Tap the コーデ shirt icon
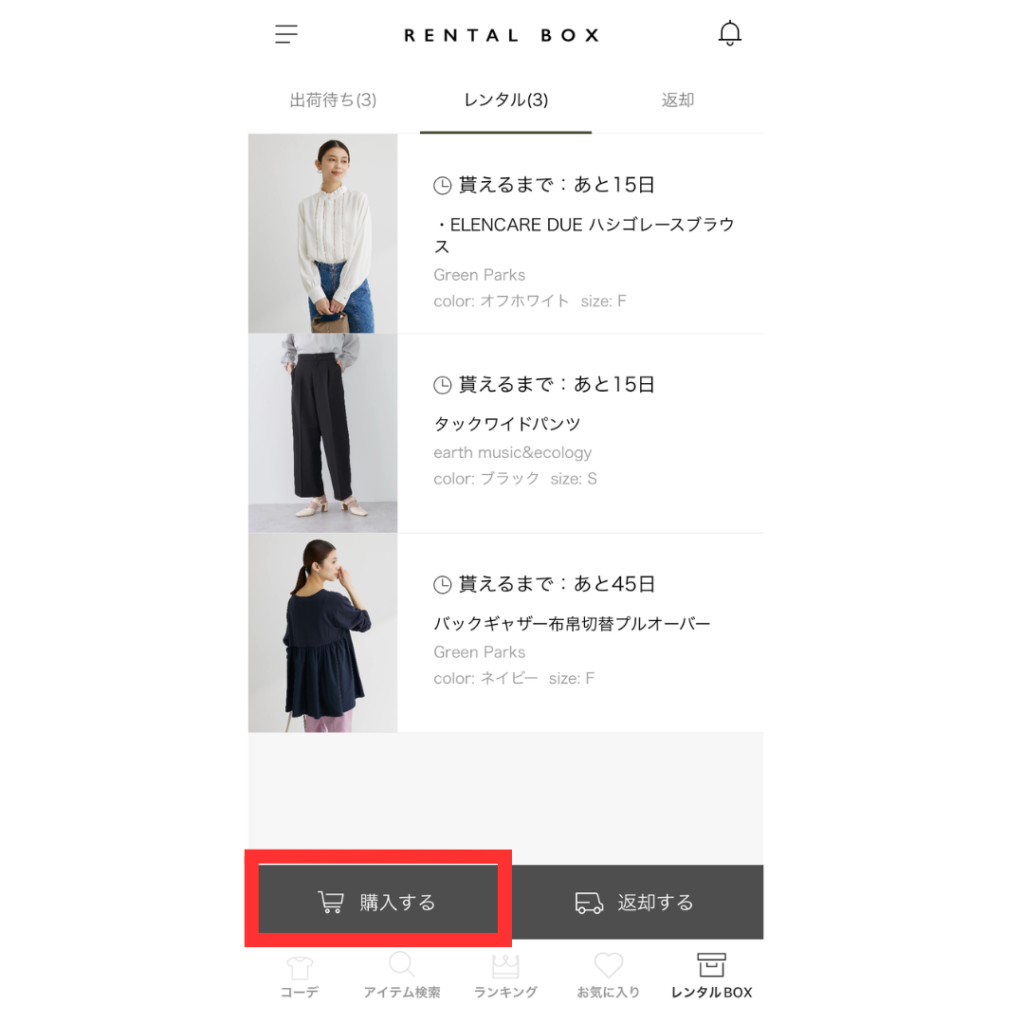The height and width of the screenshot is (1024, 1024). coord(300,968)
